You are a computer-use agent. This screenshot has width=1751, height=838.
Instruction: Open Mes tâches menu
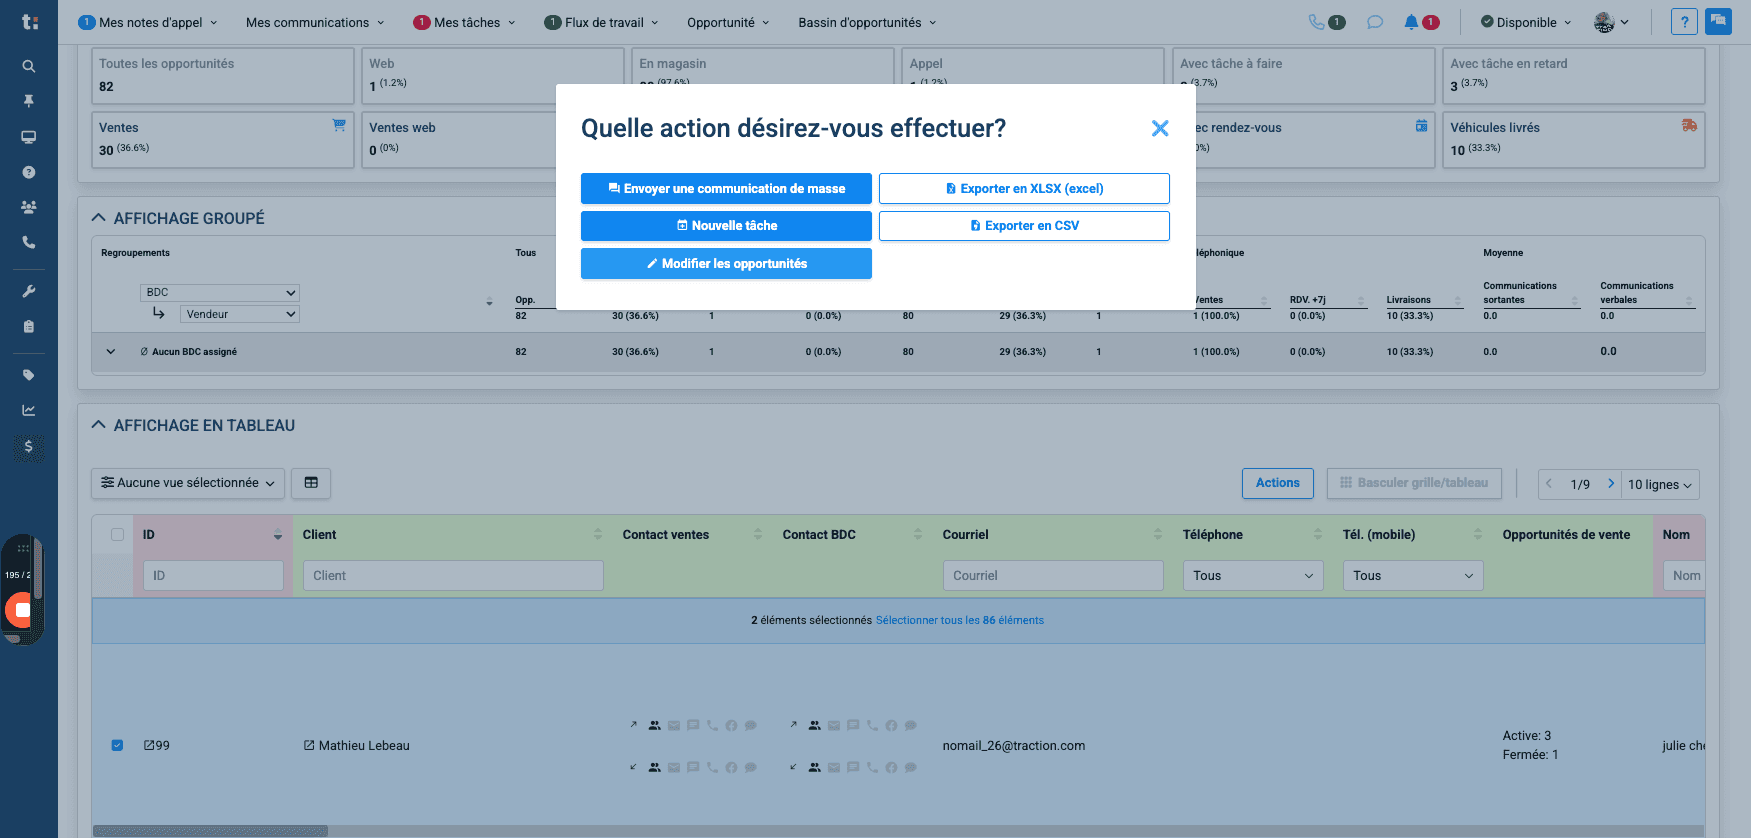coord(465,22)
